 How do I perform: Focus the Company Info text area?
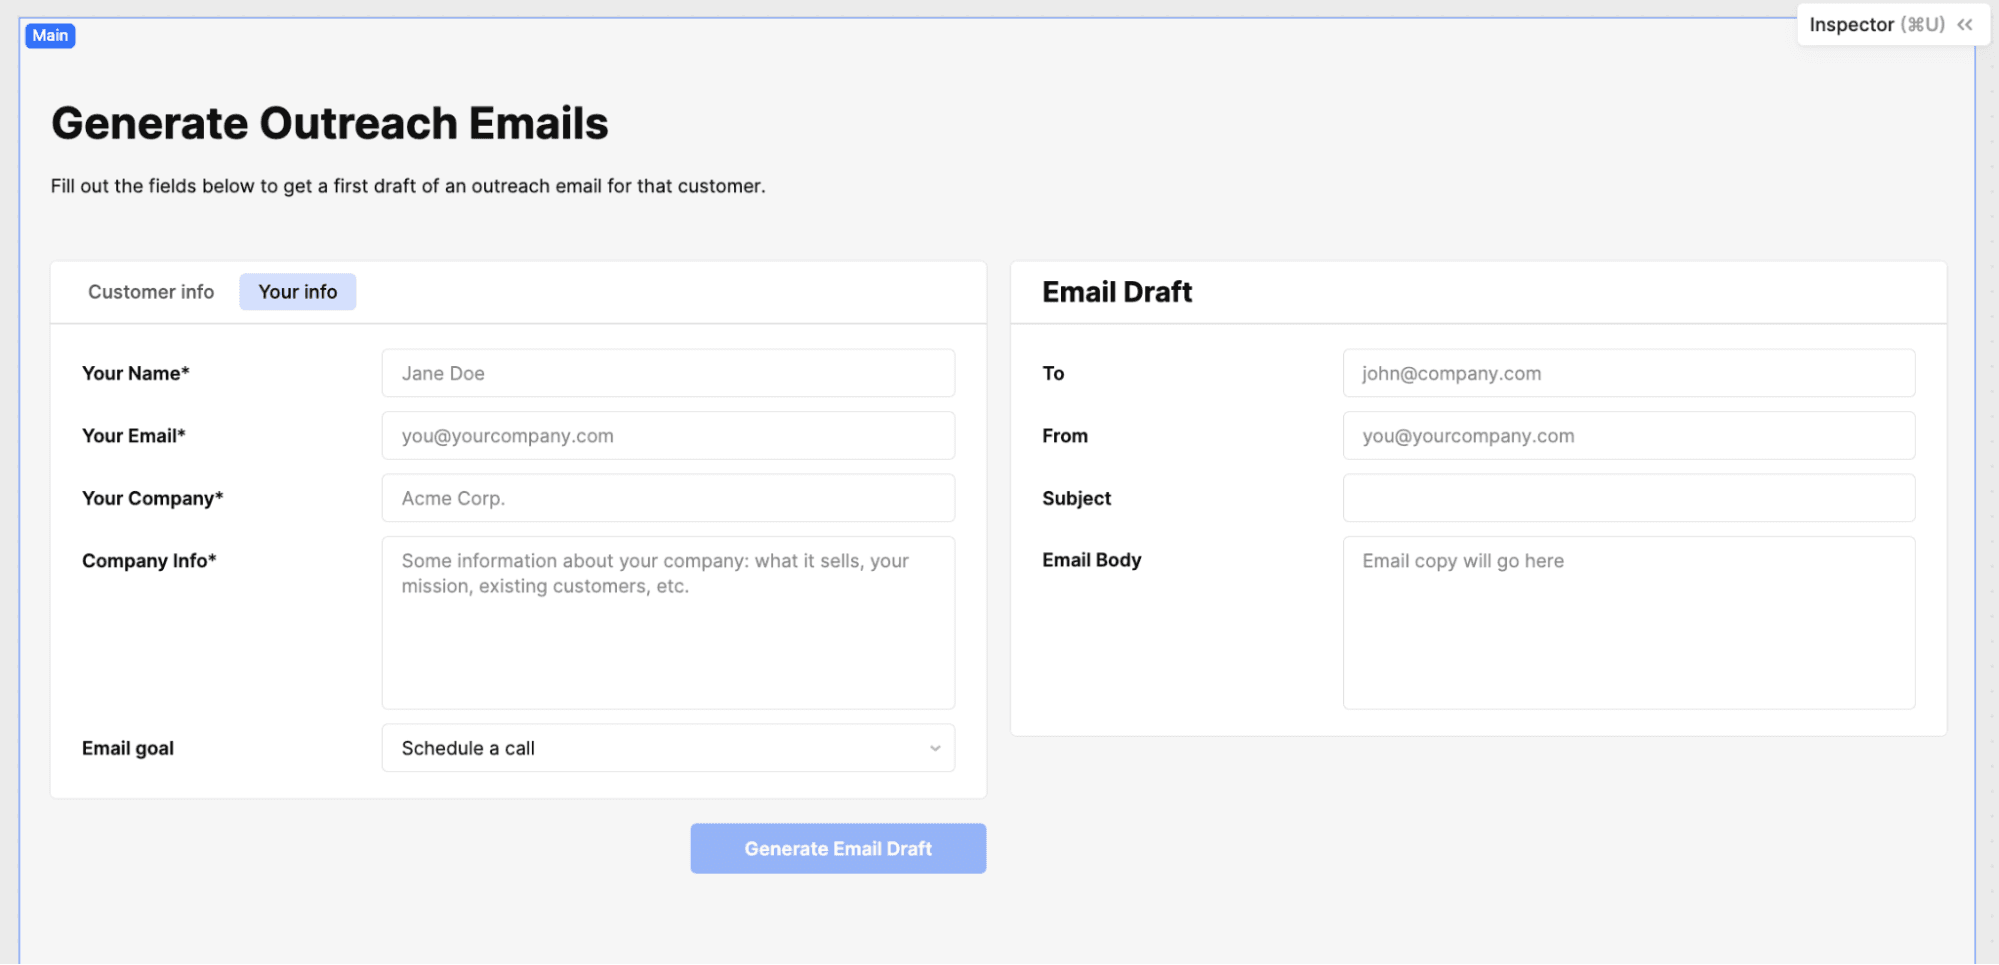(667, 622)
